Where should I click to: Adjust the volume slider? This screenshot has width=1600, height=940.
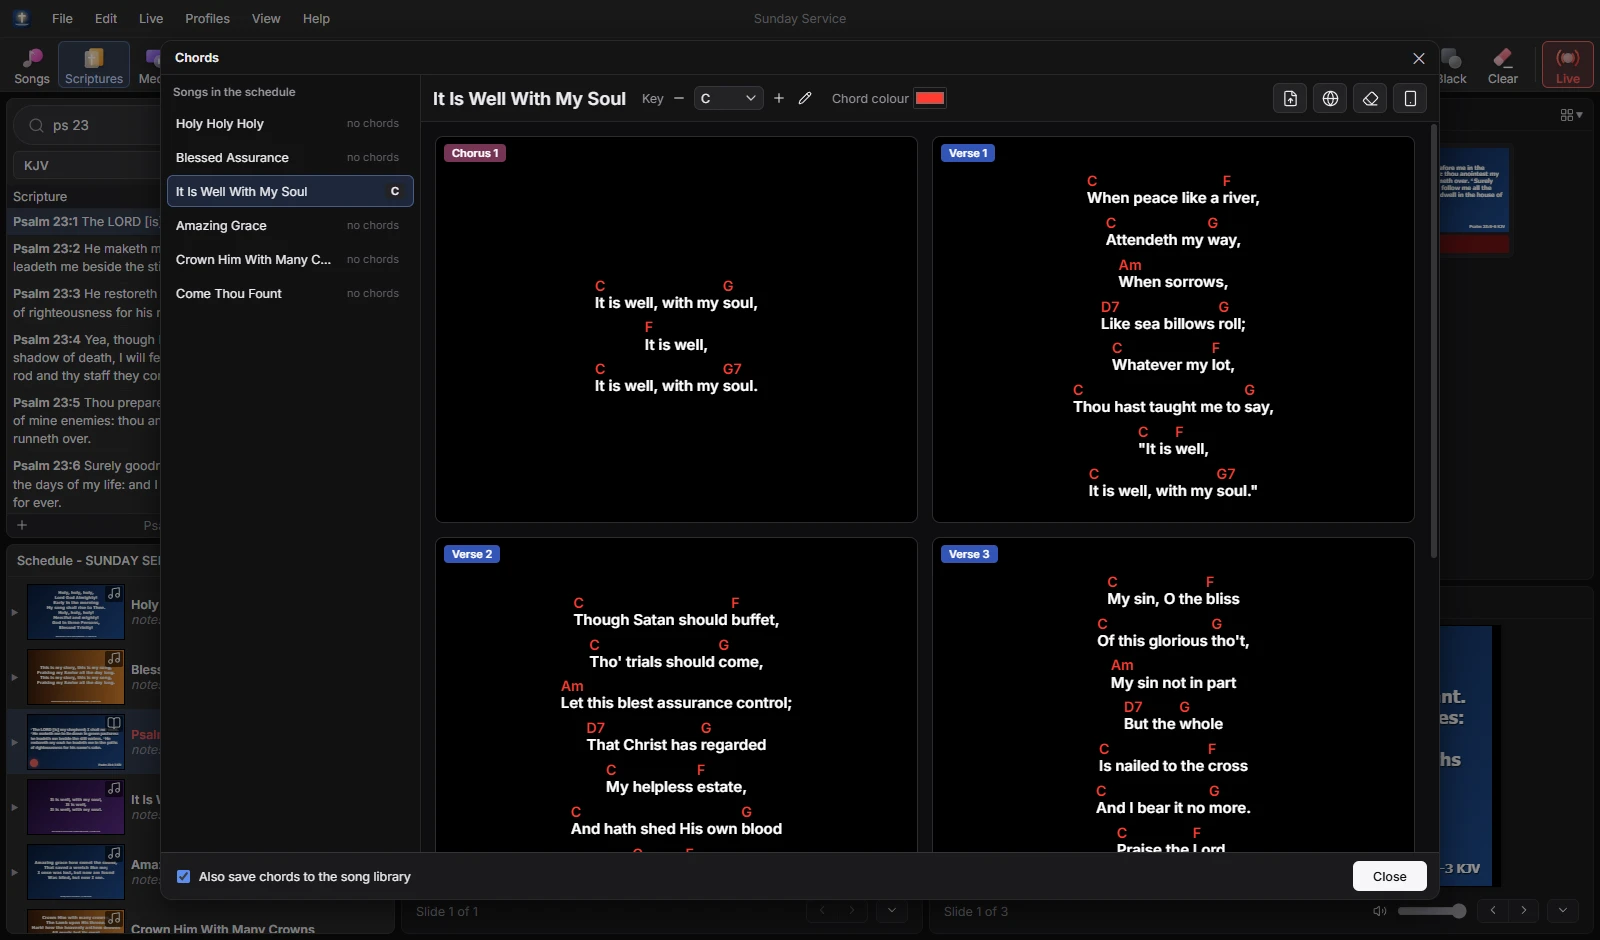1431,911
